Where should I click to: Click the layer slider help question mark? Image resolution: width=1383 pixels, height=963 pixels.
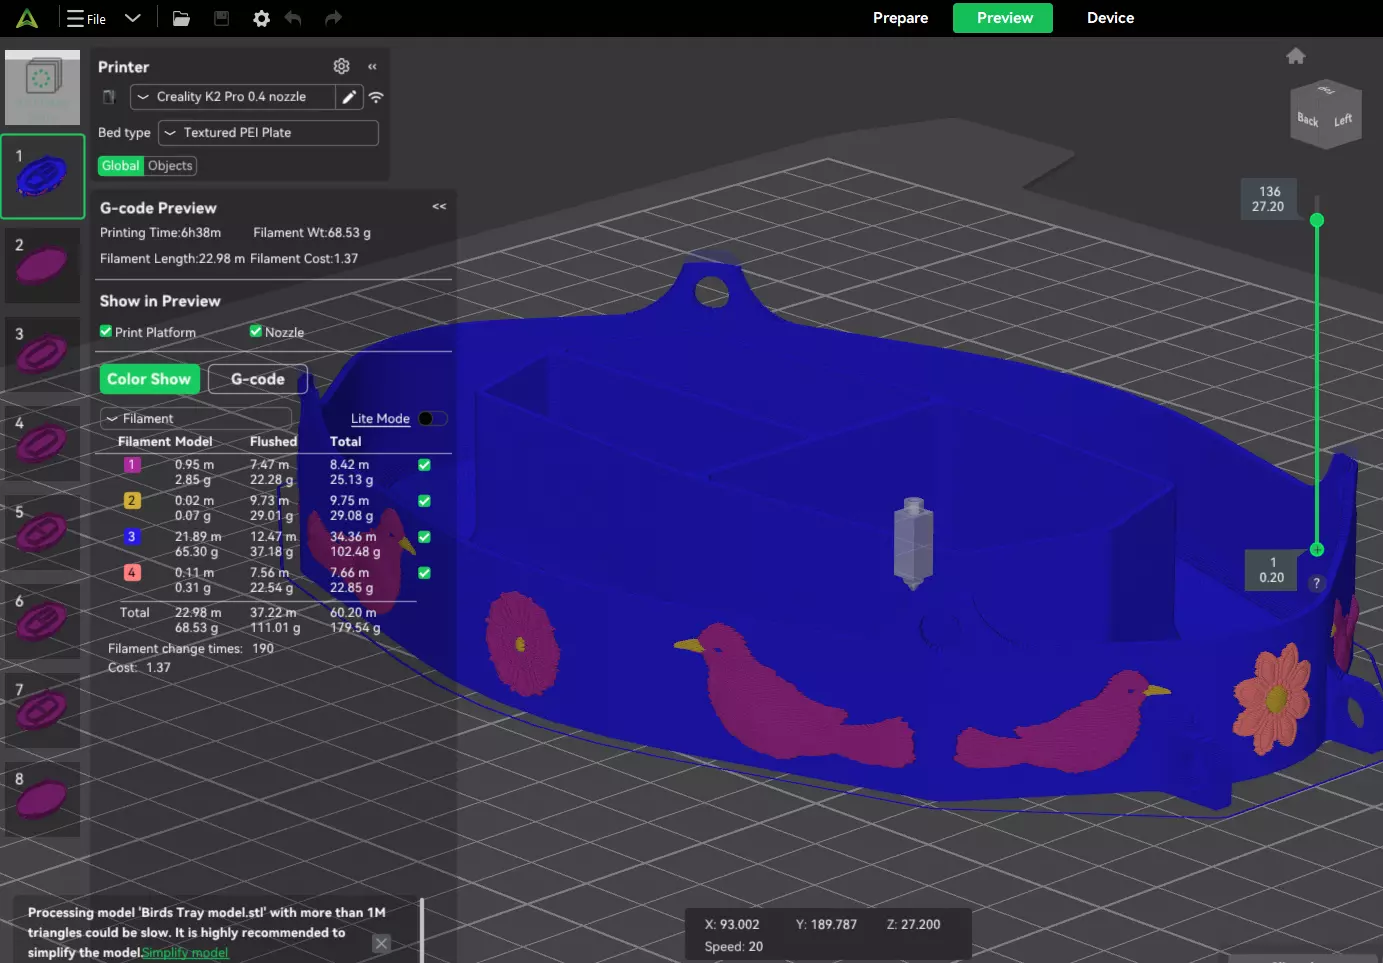pos(1316,583)
